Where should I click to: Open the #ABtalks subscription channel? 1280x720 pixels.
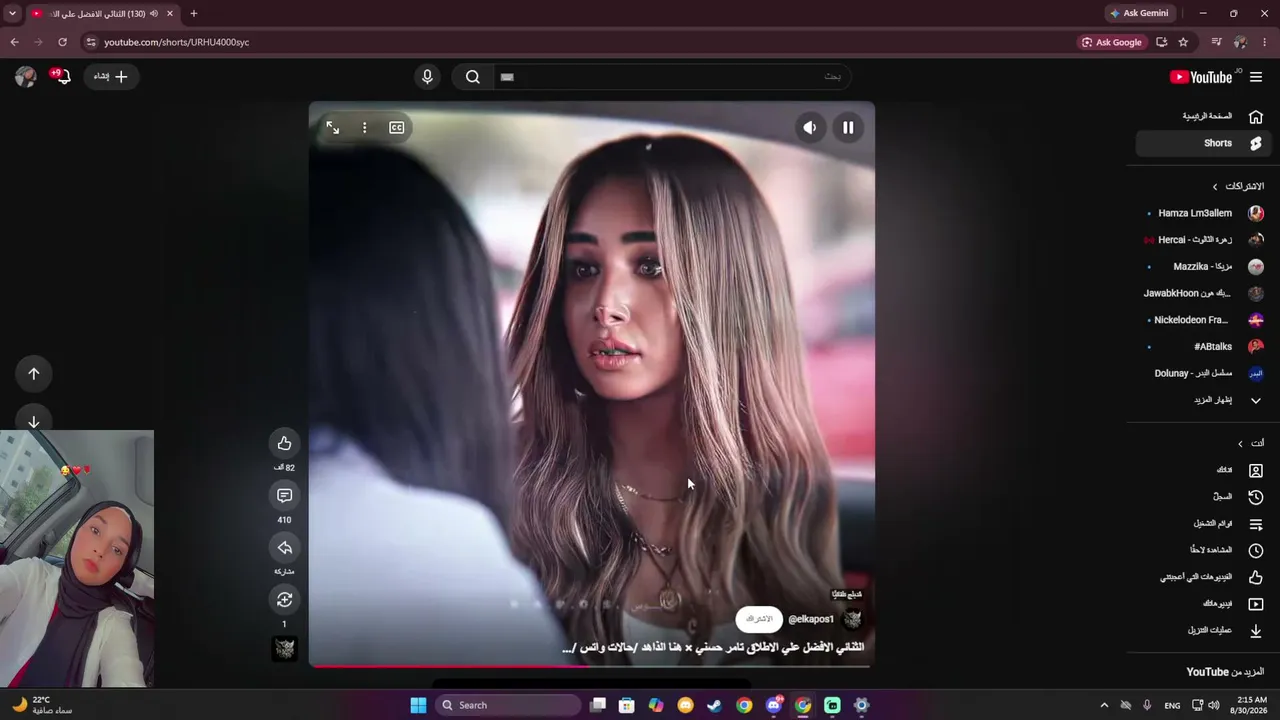tap(1204, 346)
